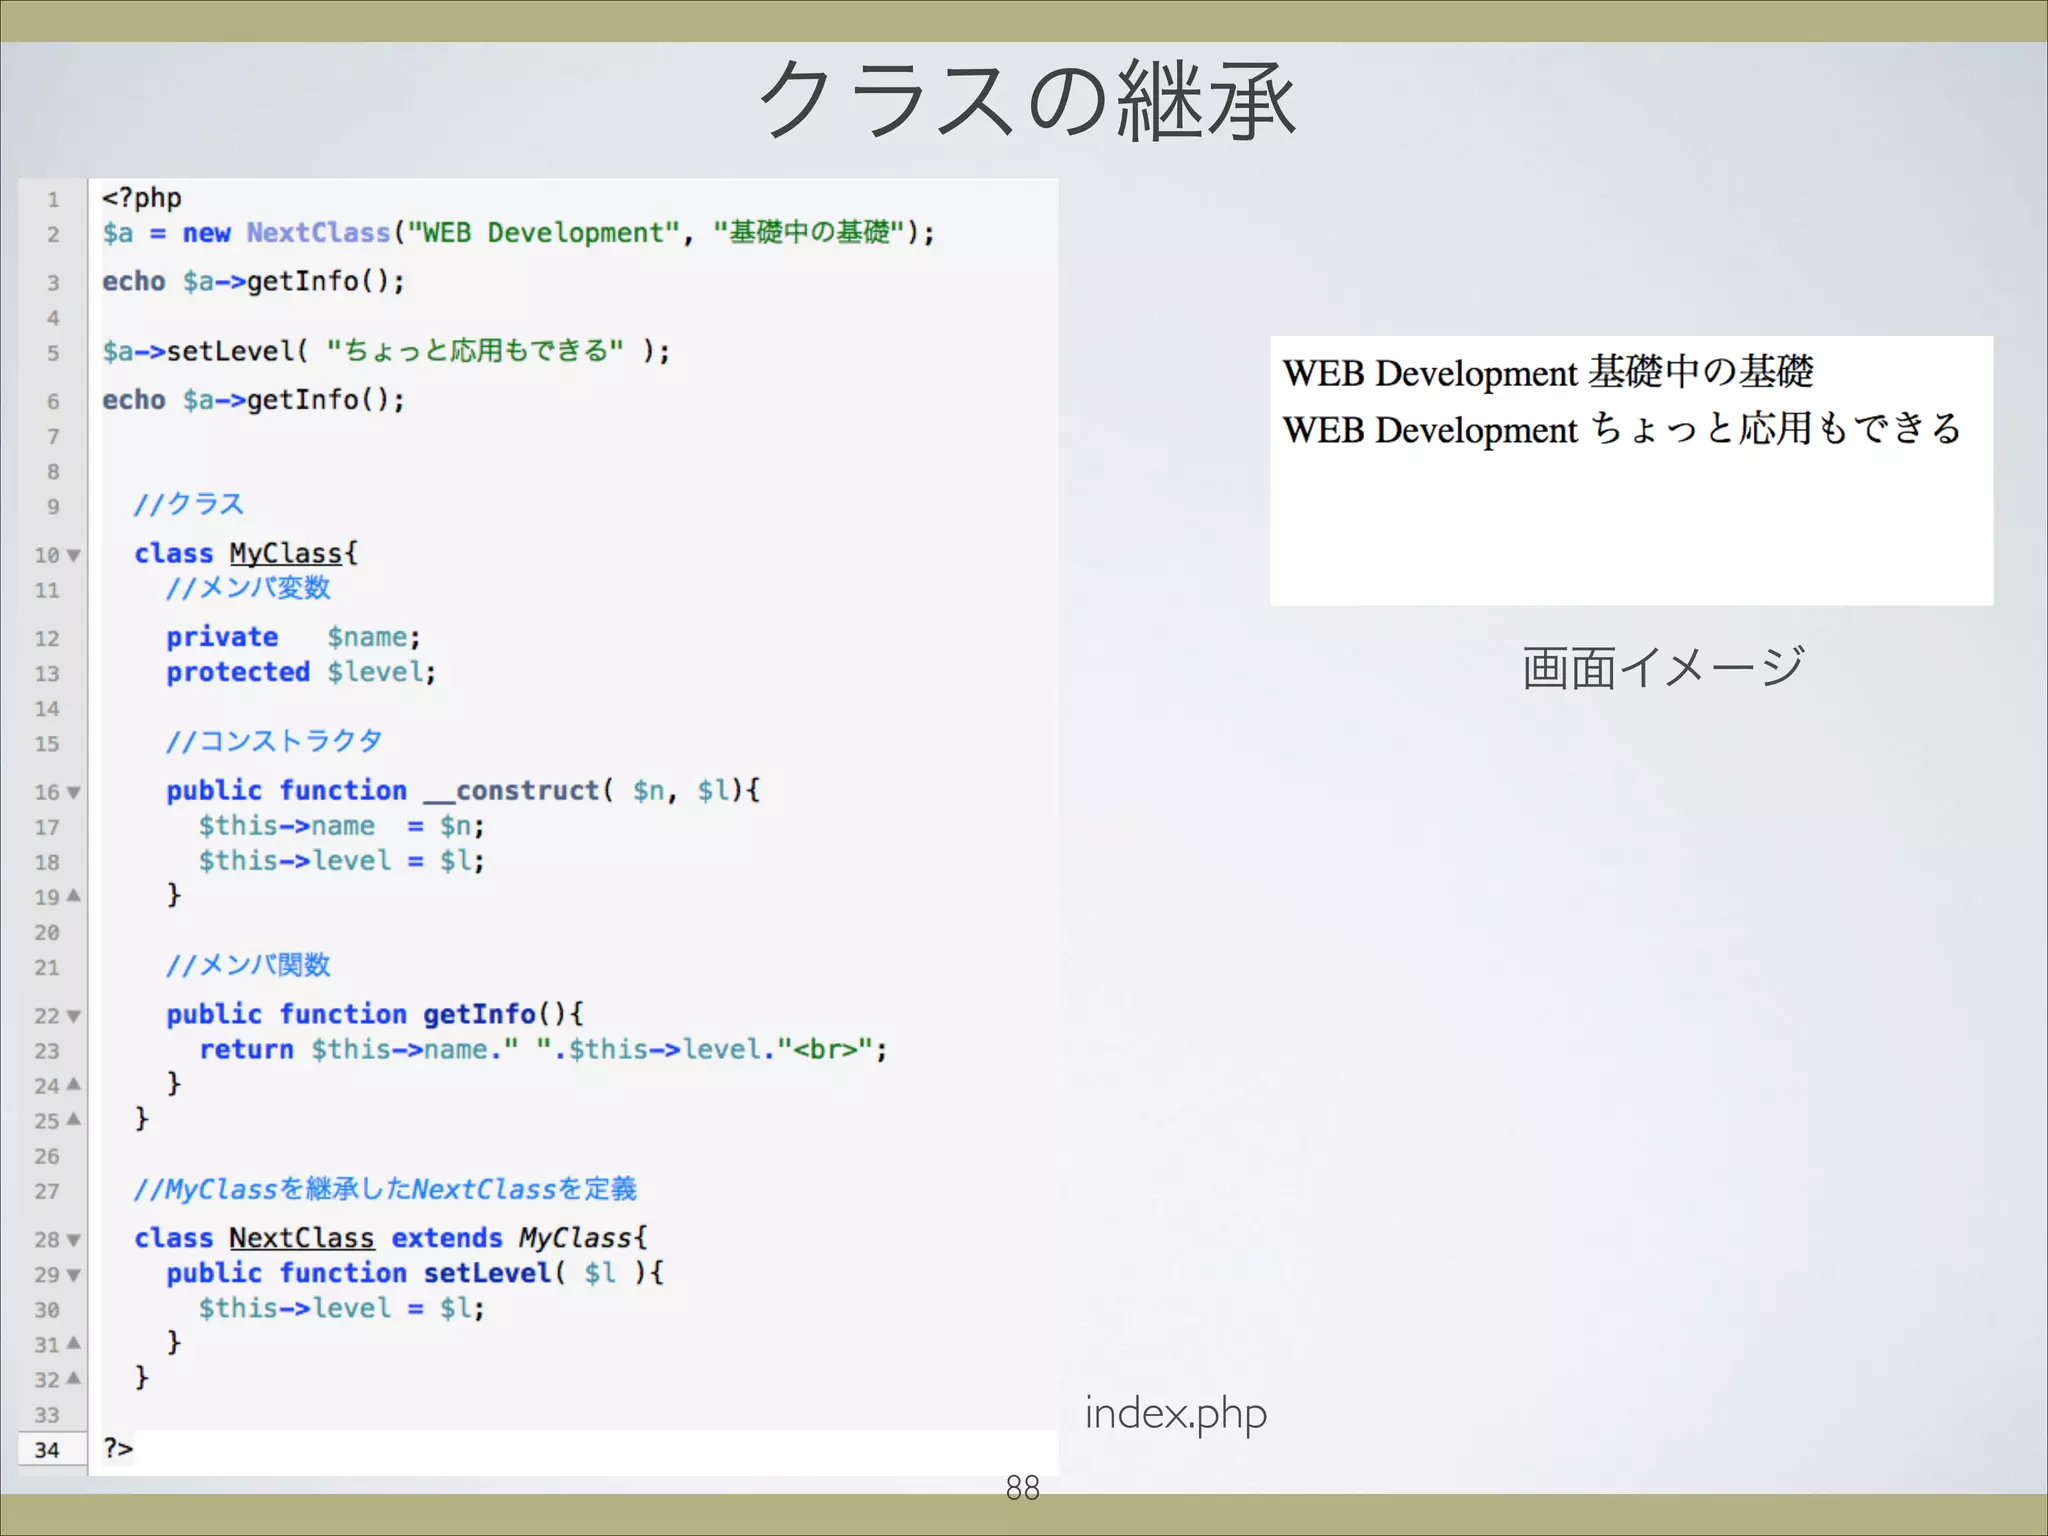Click the NextClass name in line 2
Viewport: 2048px width, 1536px height.
318,232
